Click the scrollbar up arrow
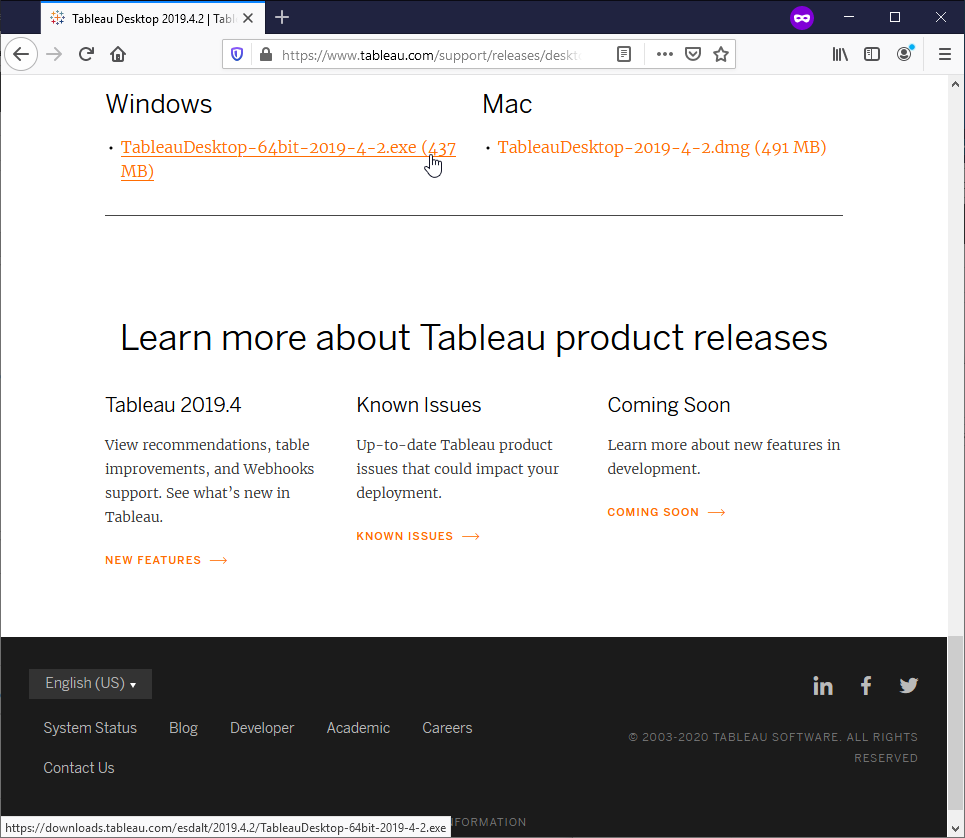Screen dimensions: 965x838 [955, 84]
